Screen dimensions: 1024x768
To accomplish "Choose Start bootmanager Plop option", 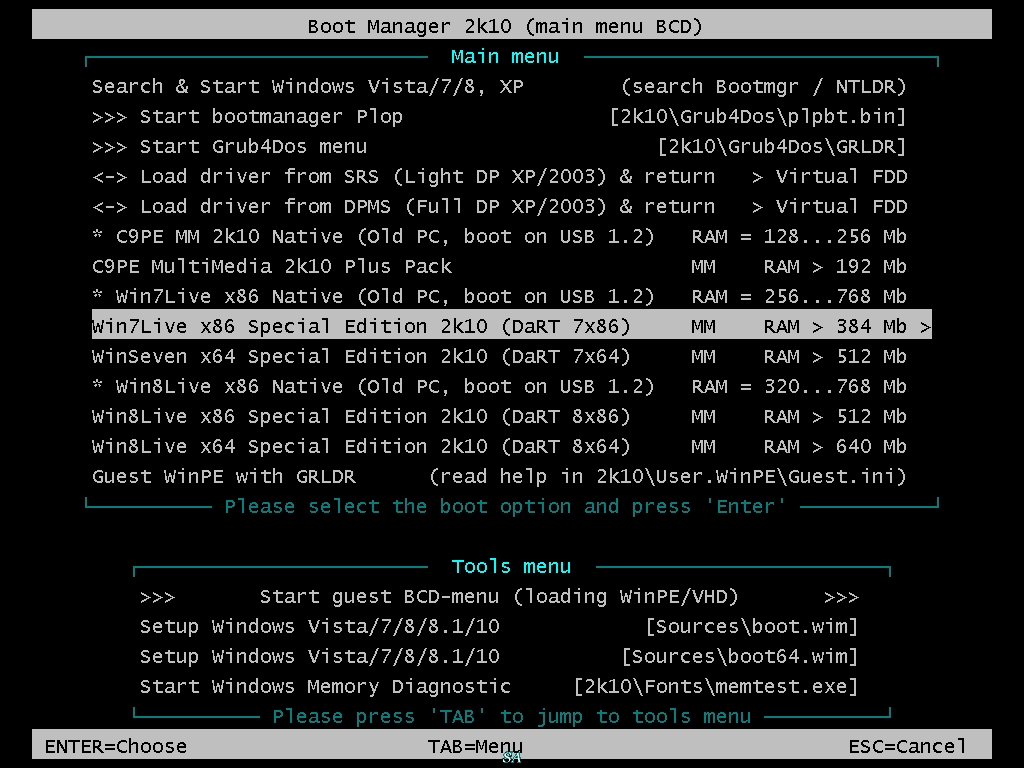I will coord(500,117).
